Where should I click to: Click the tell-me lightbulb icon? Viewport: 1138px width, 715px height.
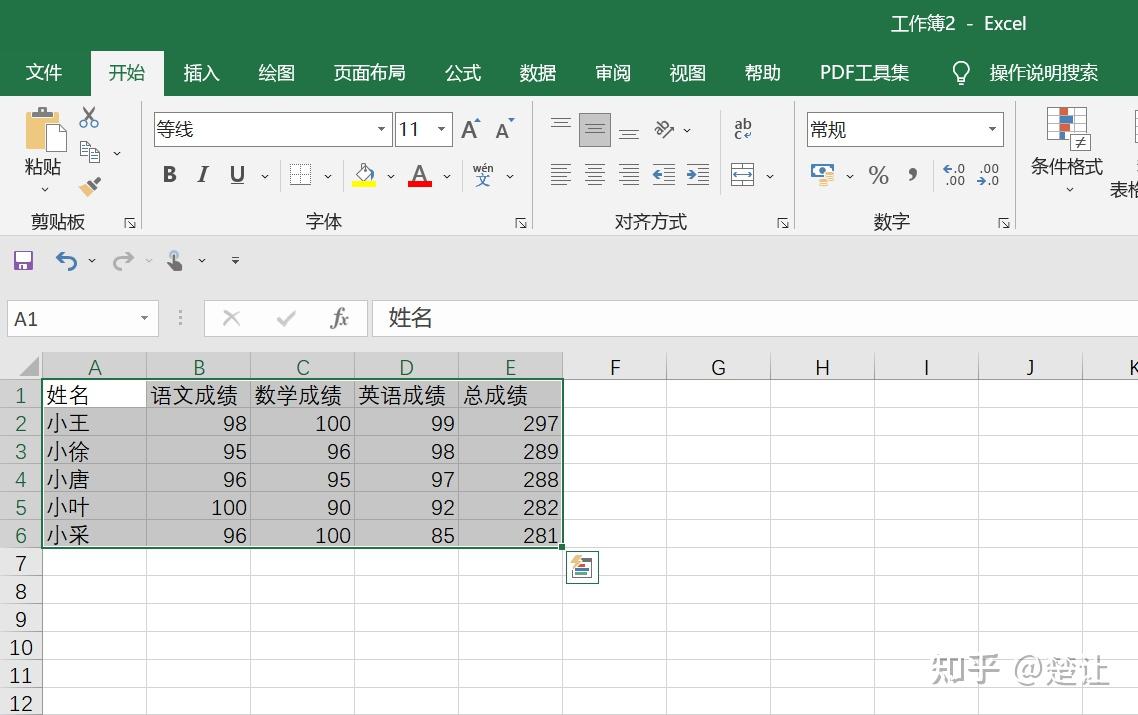point(960,73)
